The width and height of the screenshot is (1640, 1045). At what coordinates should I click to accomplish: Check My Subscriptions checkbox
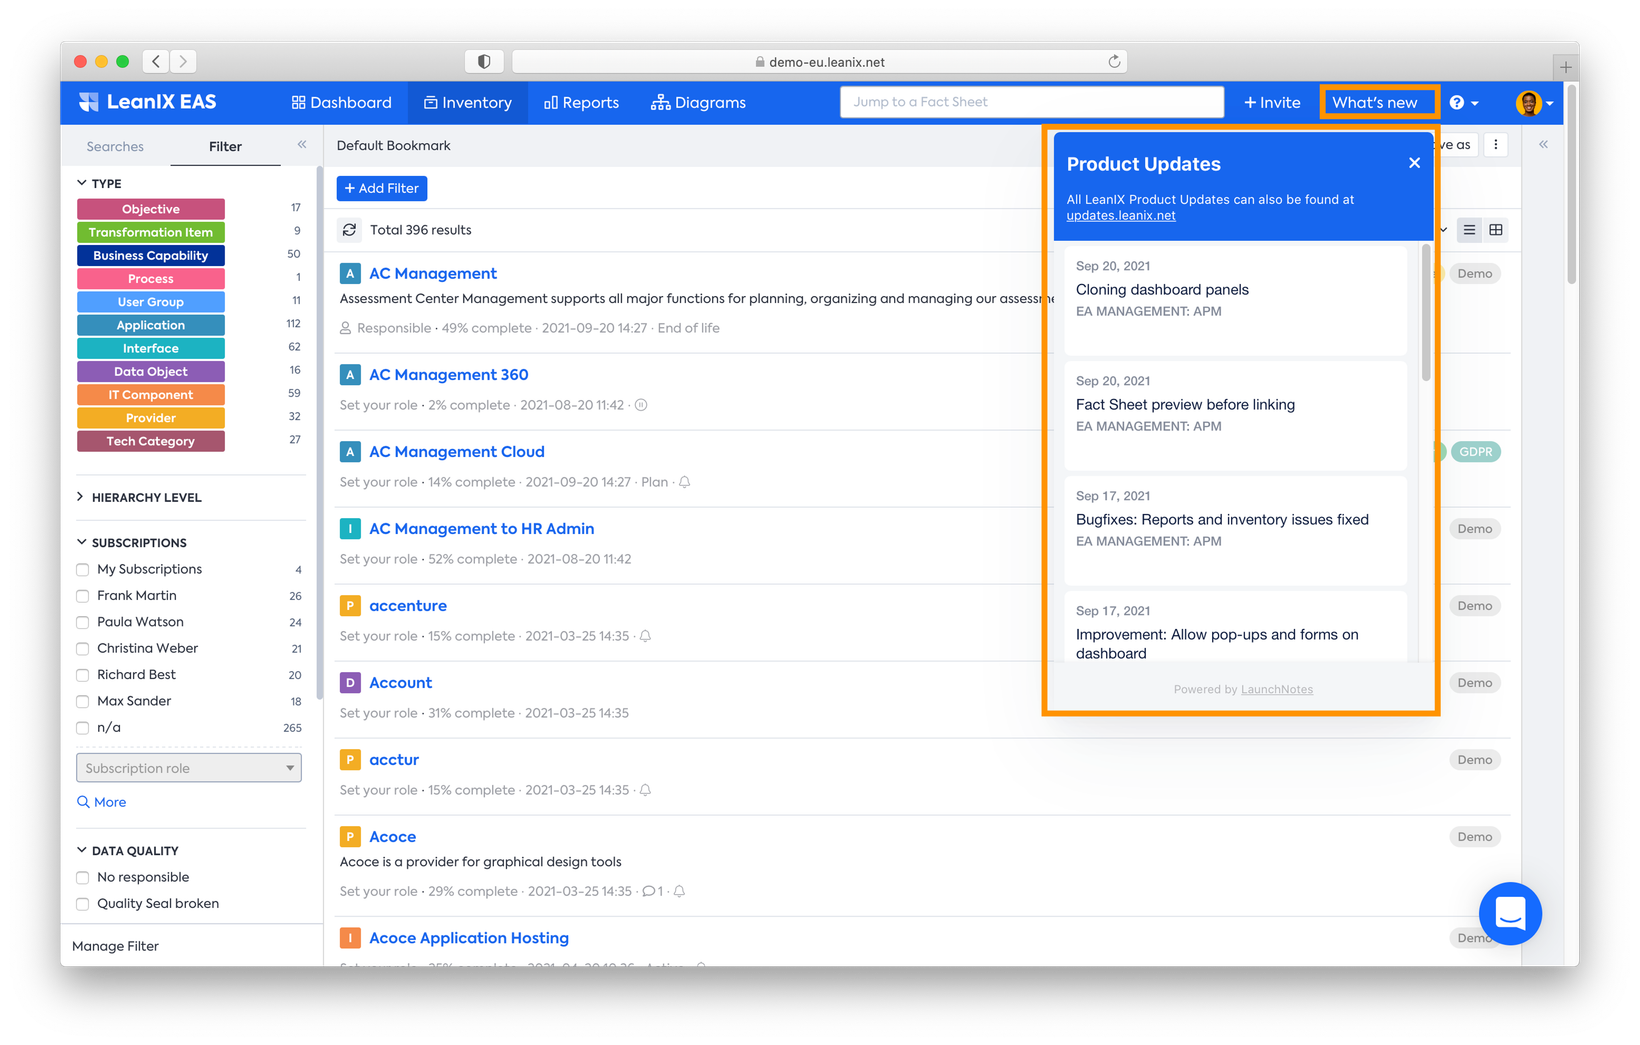click(x=83, y=570)
